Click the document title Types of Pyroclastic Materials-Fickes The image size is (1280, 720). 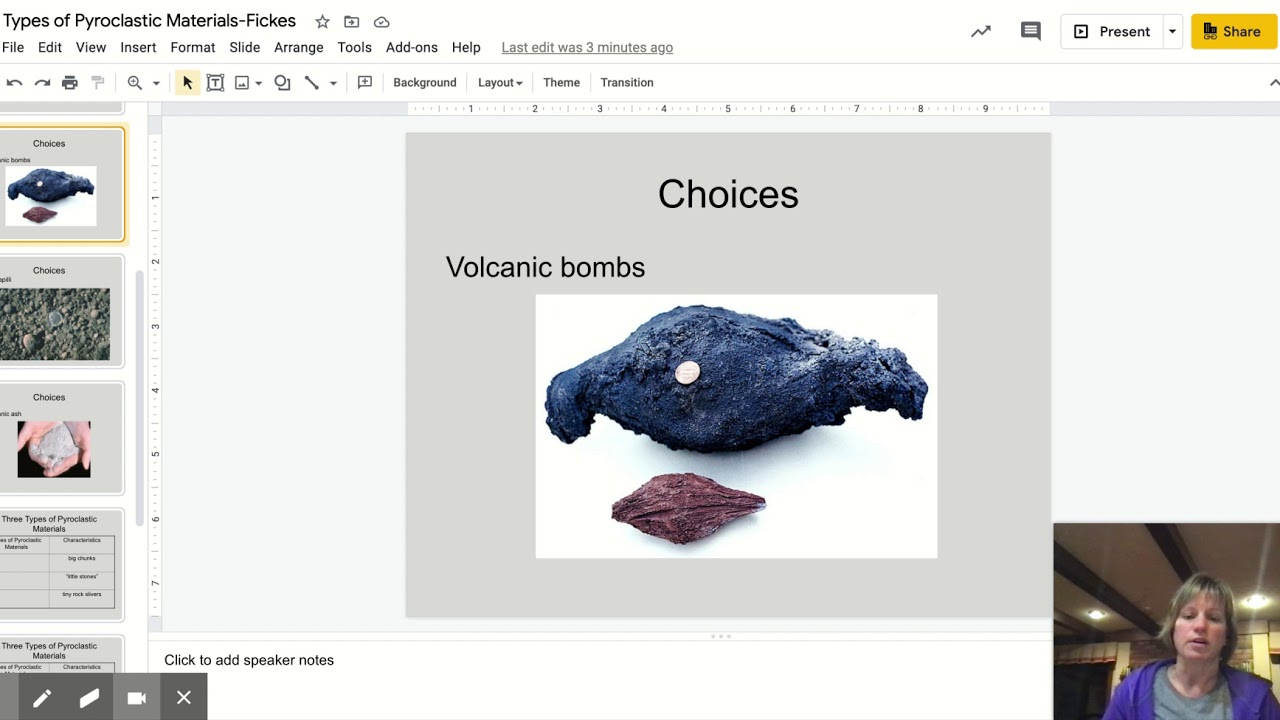[x=149, y=21]
